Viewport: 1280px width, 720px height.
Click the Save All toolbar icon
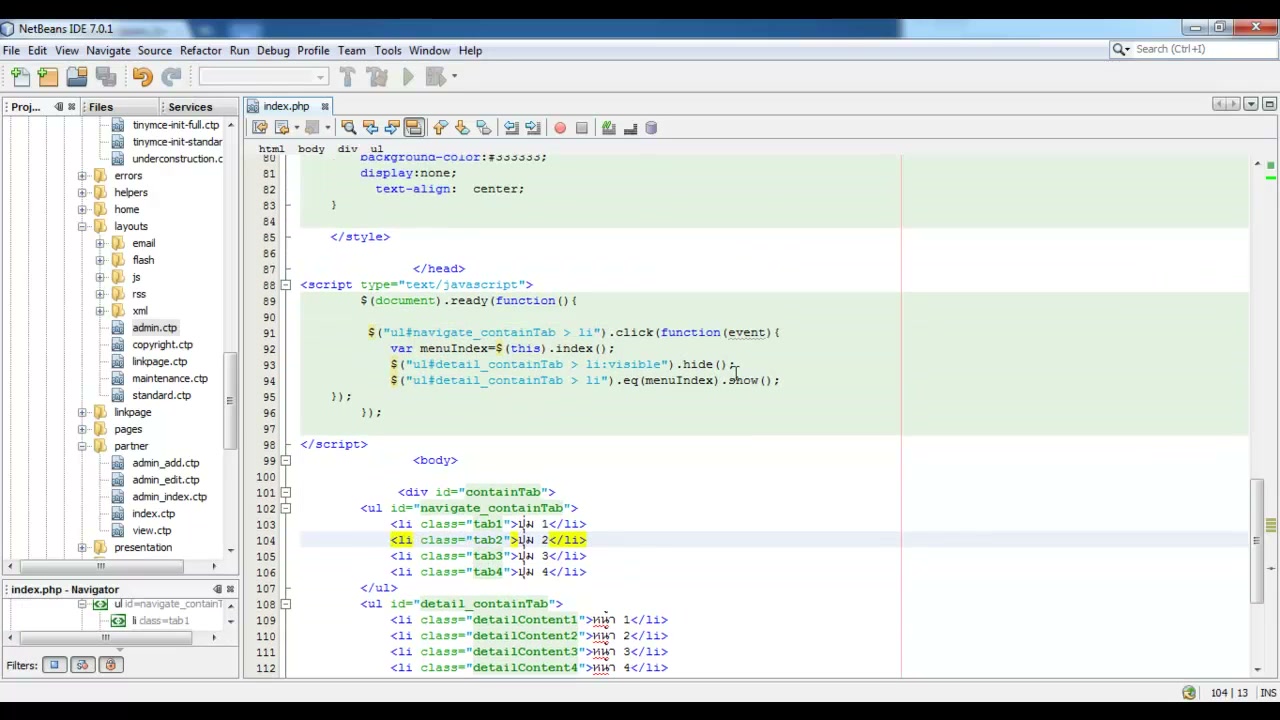tap(105, 76)
